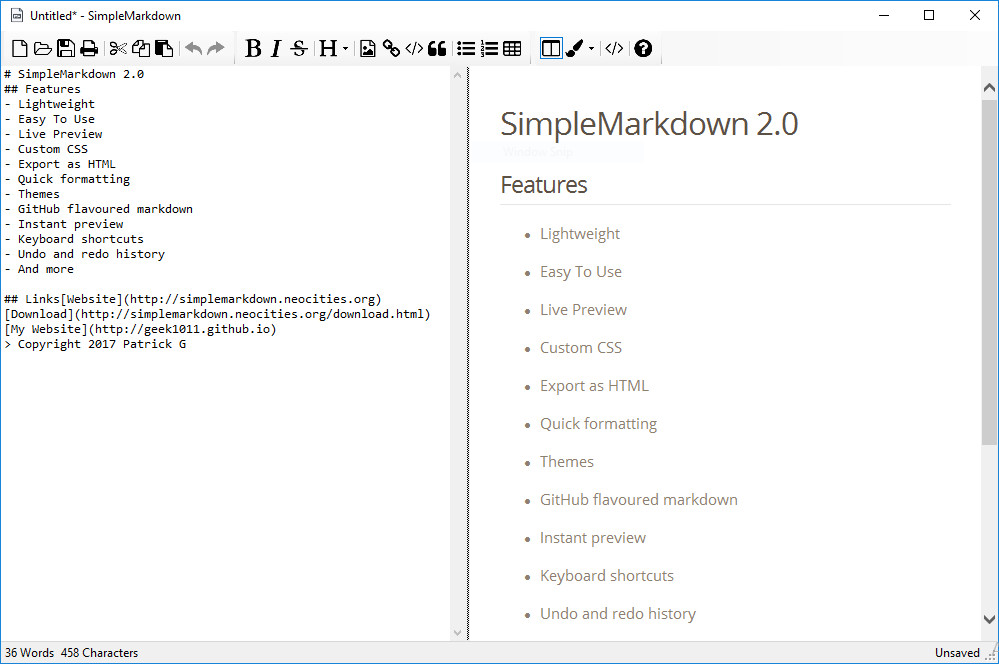The width and height of the screenshot is (999, 664).
Task: Open the heading level dropdown arrow
Action: (345, 48)
